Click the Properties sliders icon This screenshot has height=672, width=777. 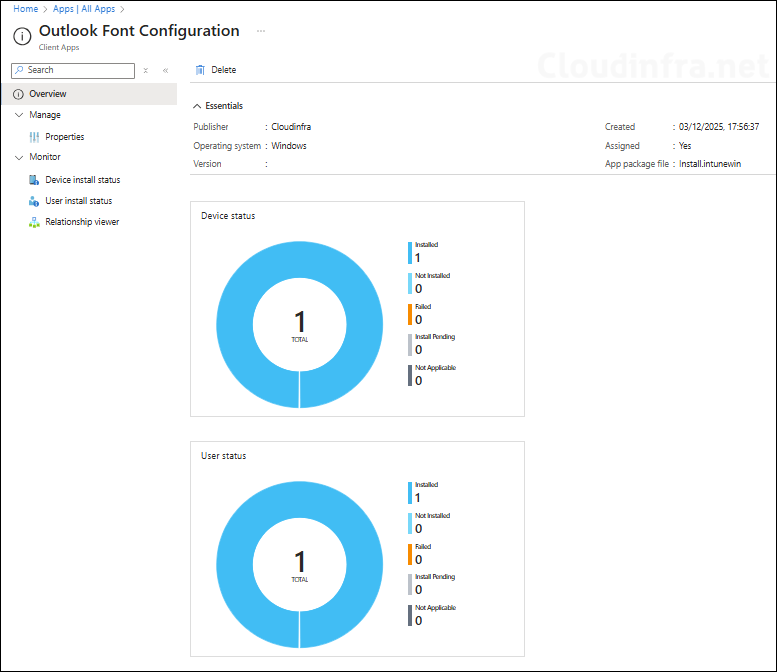[x=34, y=137]
